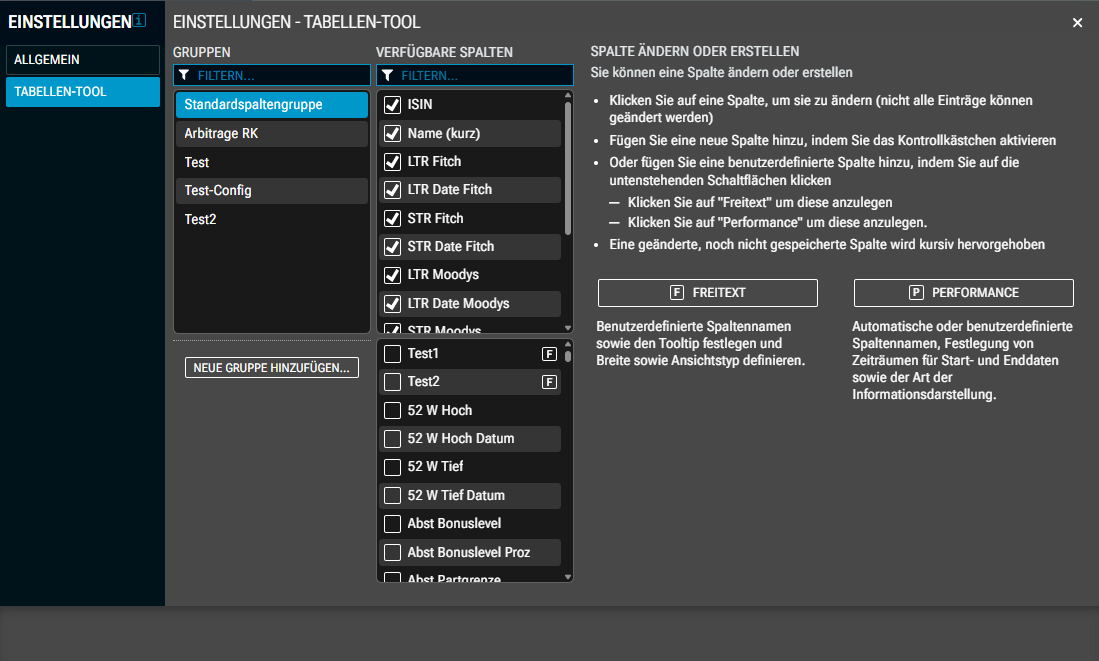The height and width of the screenshot is (661, 1099).
Task: Uncheck the ISIN column checkbox
Action: click(392, 105)
